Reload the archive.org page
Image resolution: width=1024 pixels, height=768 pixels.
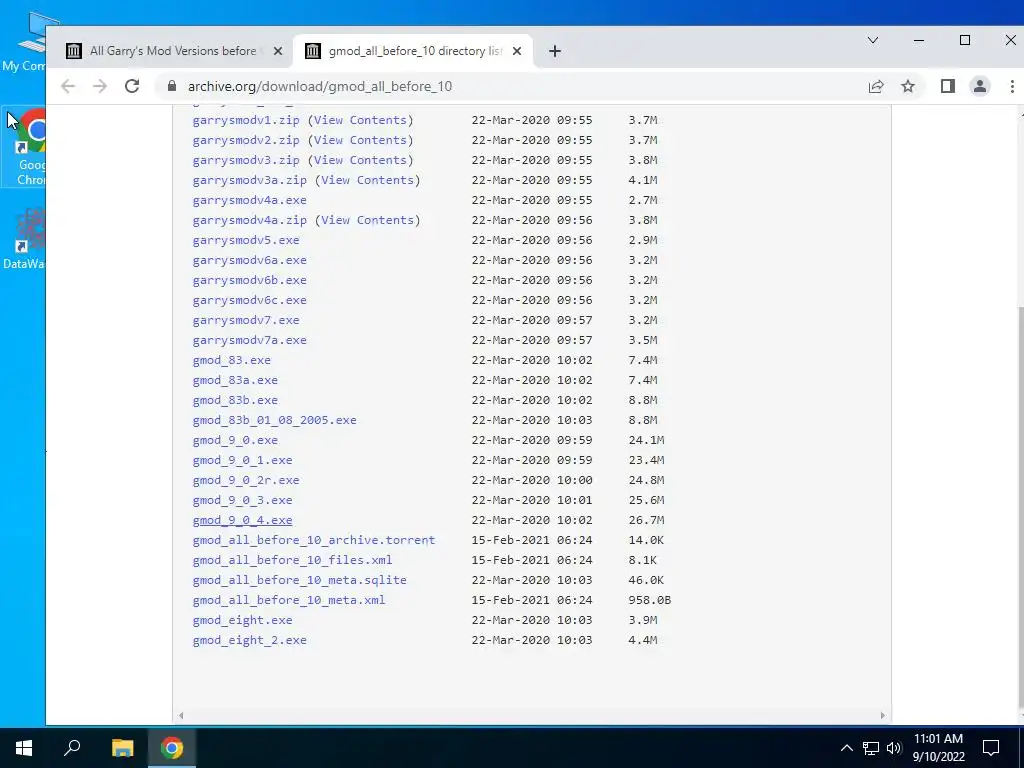coord(132,86)
